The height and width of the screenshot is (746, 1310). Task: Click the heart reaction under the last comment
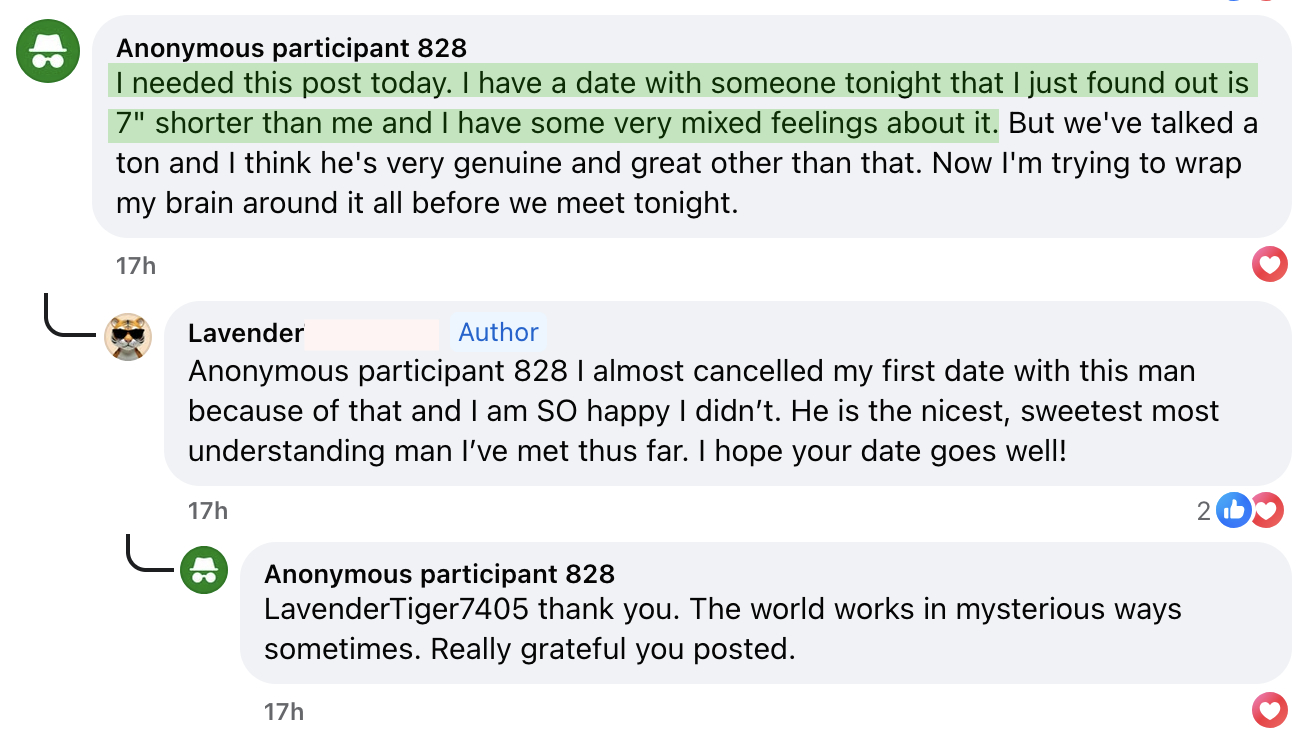coord(1269,711)
